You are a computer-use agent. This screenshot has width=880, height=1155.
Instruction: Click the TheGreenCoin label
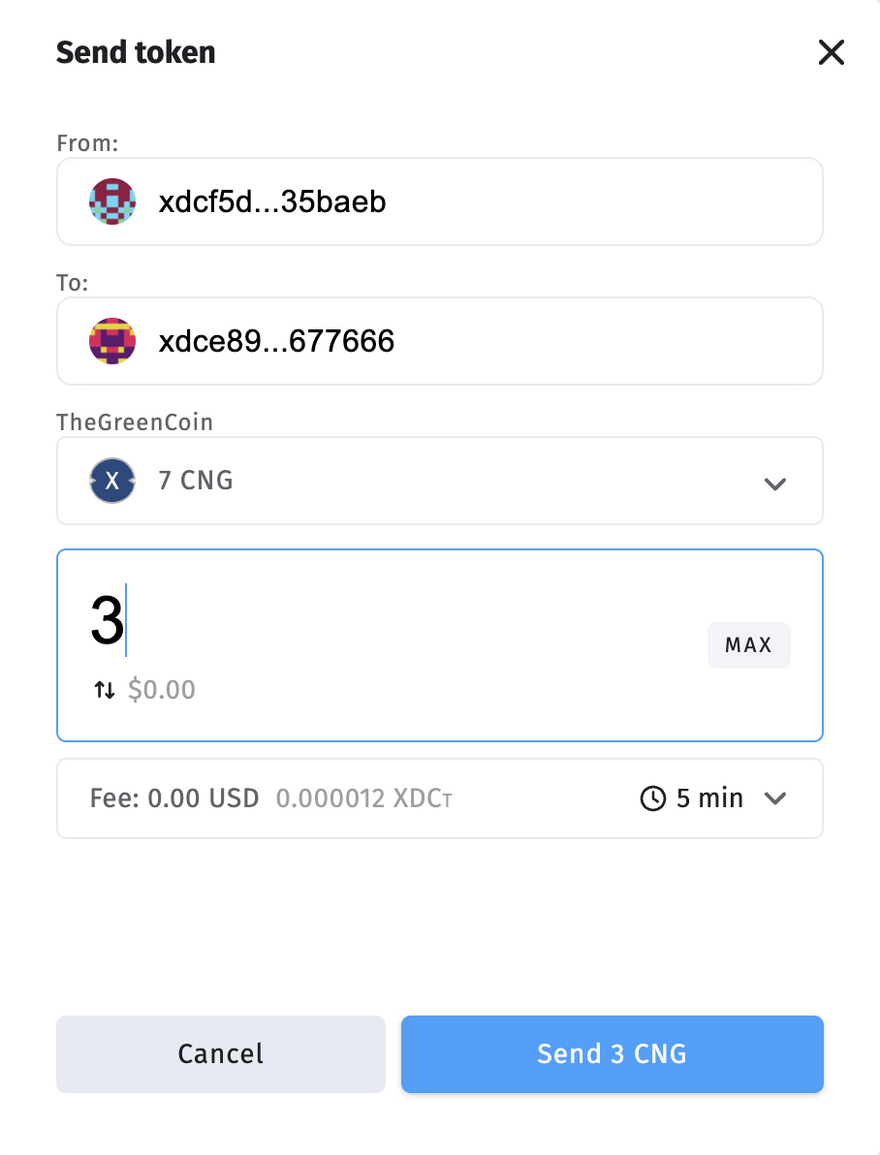coord(135,422)
